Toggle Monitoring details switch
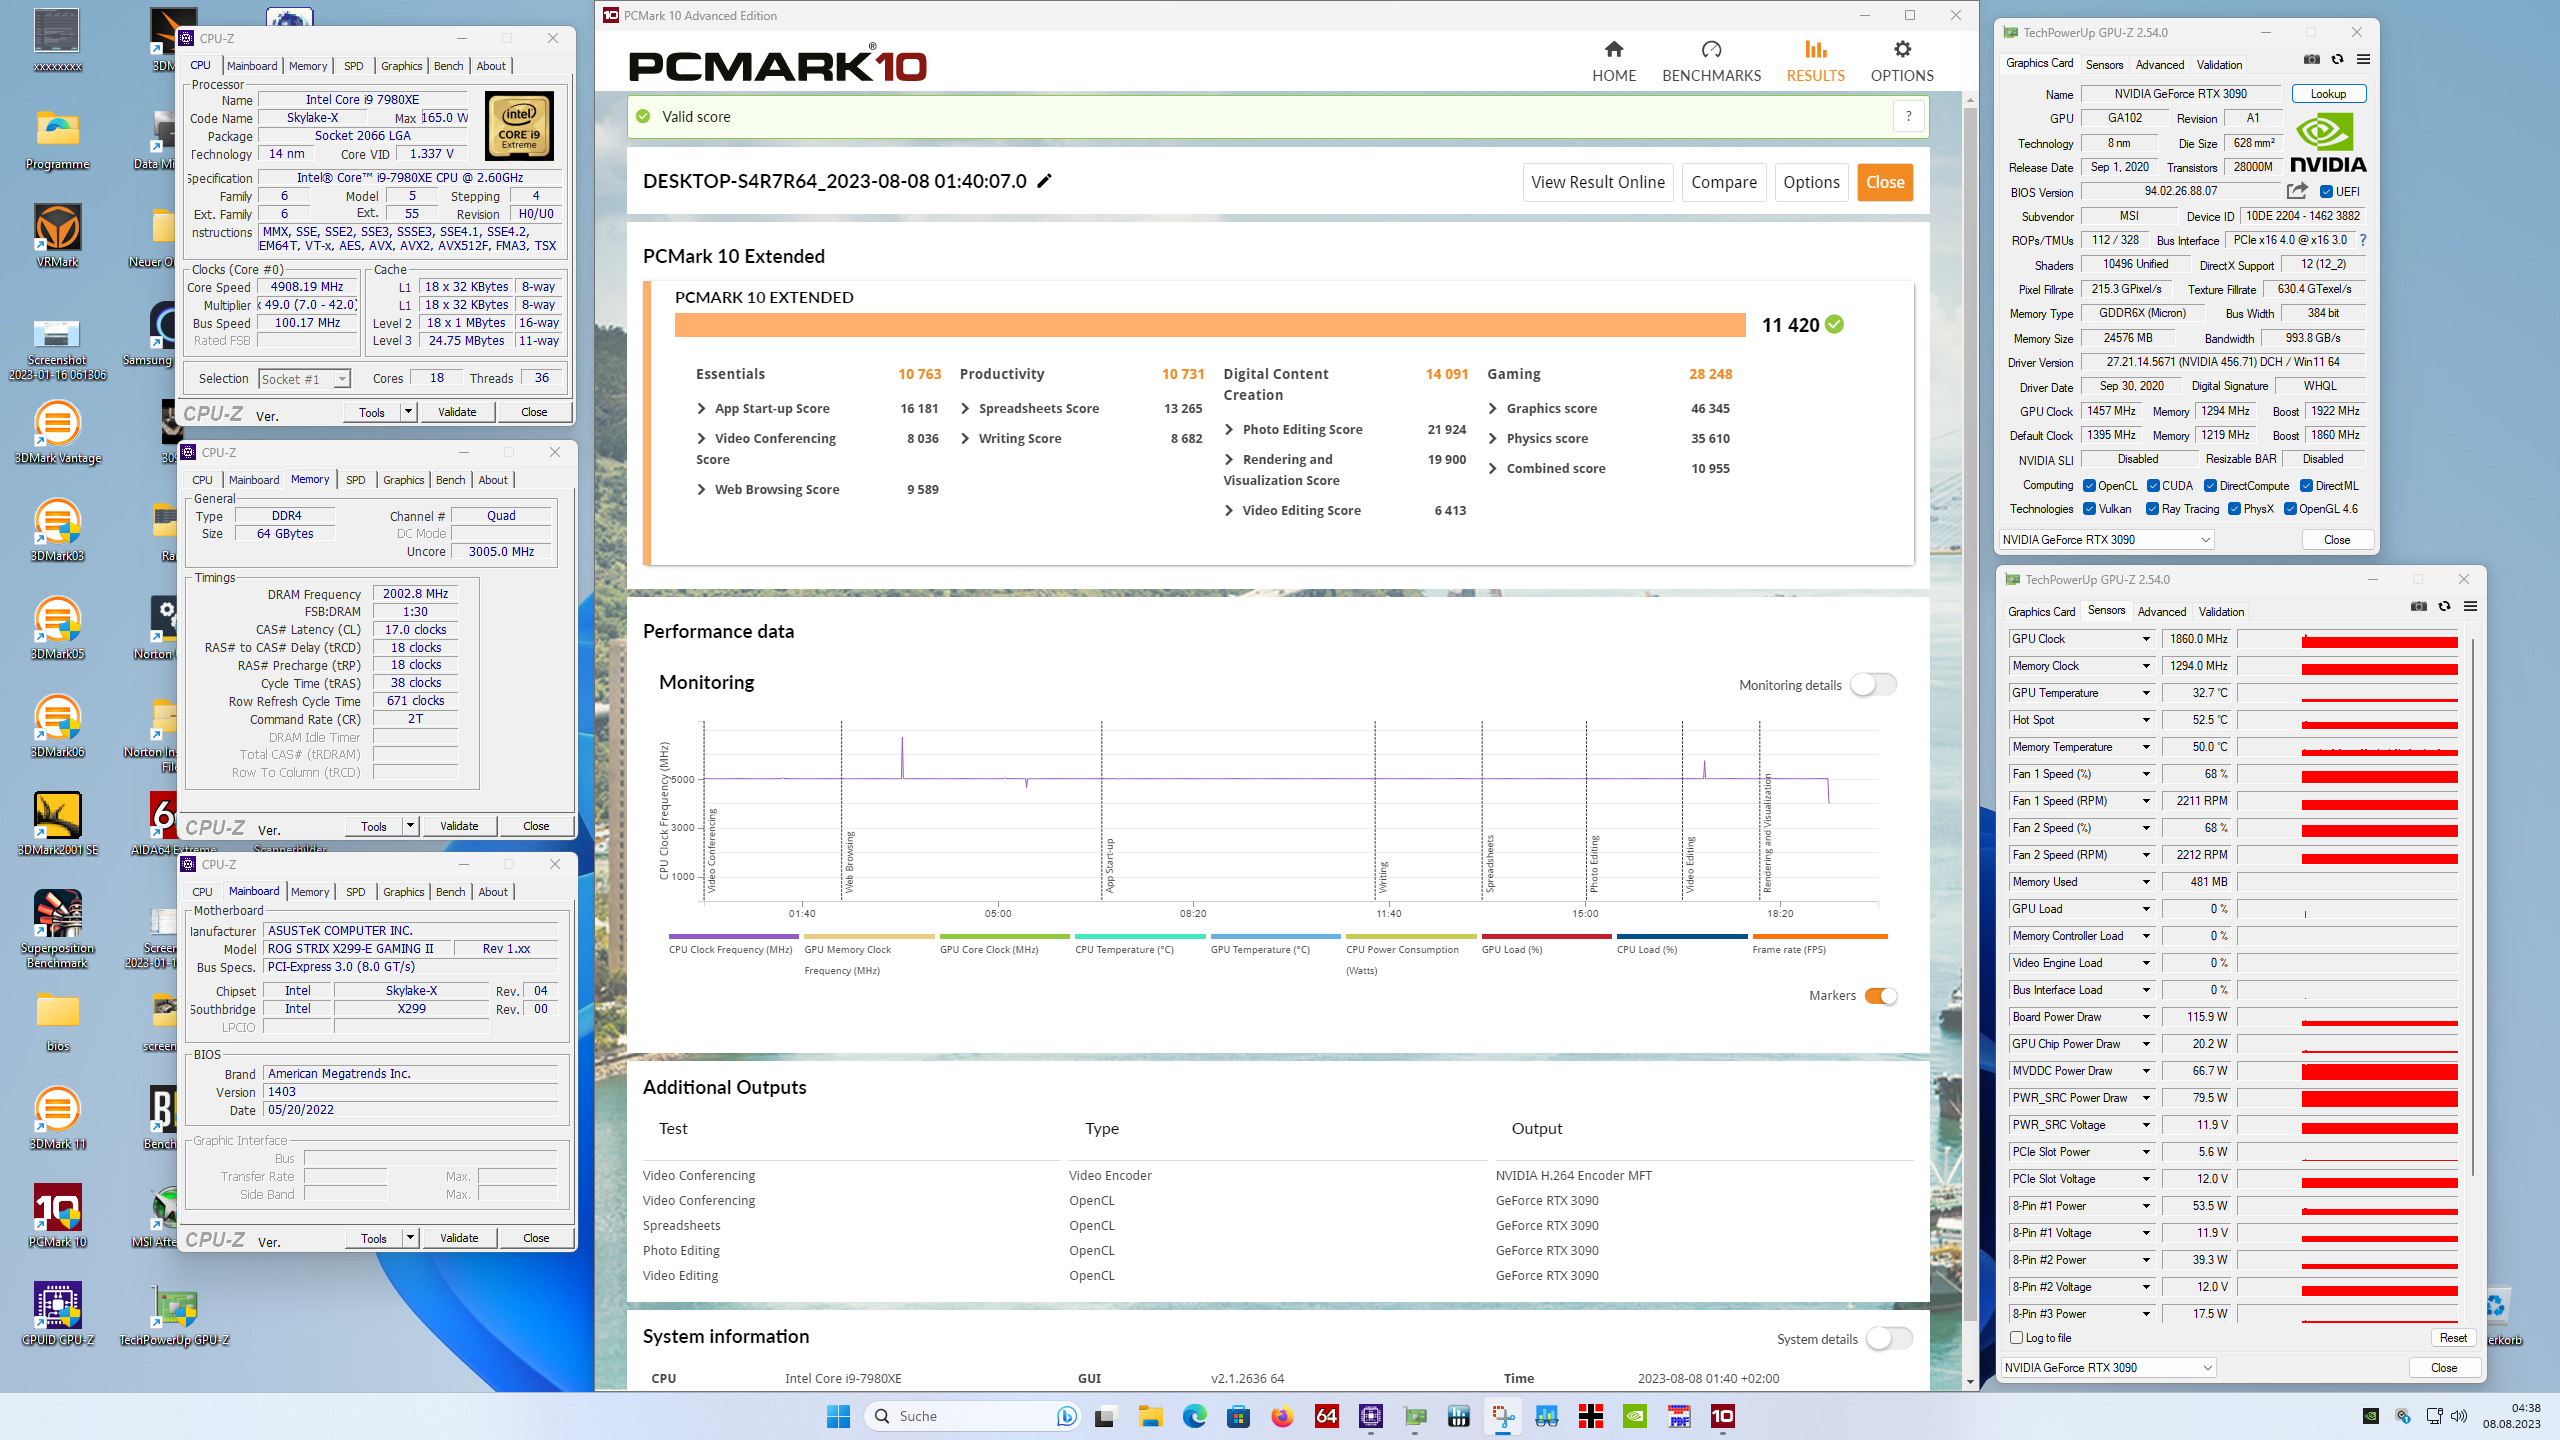This screenshot has height=1440, width=2560. tap(1873, 685)
